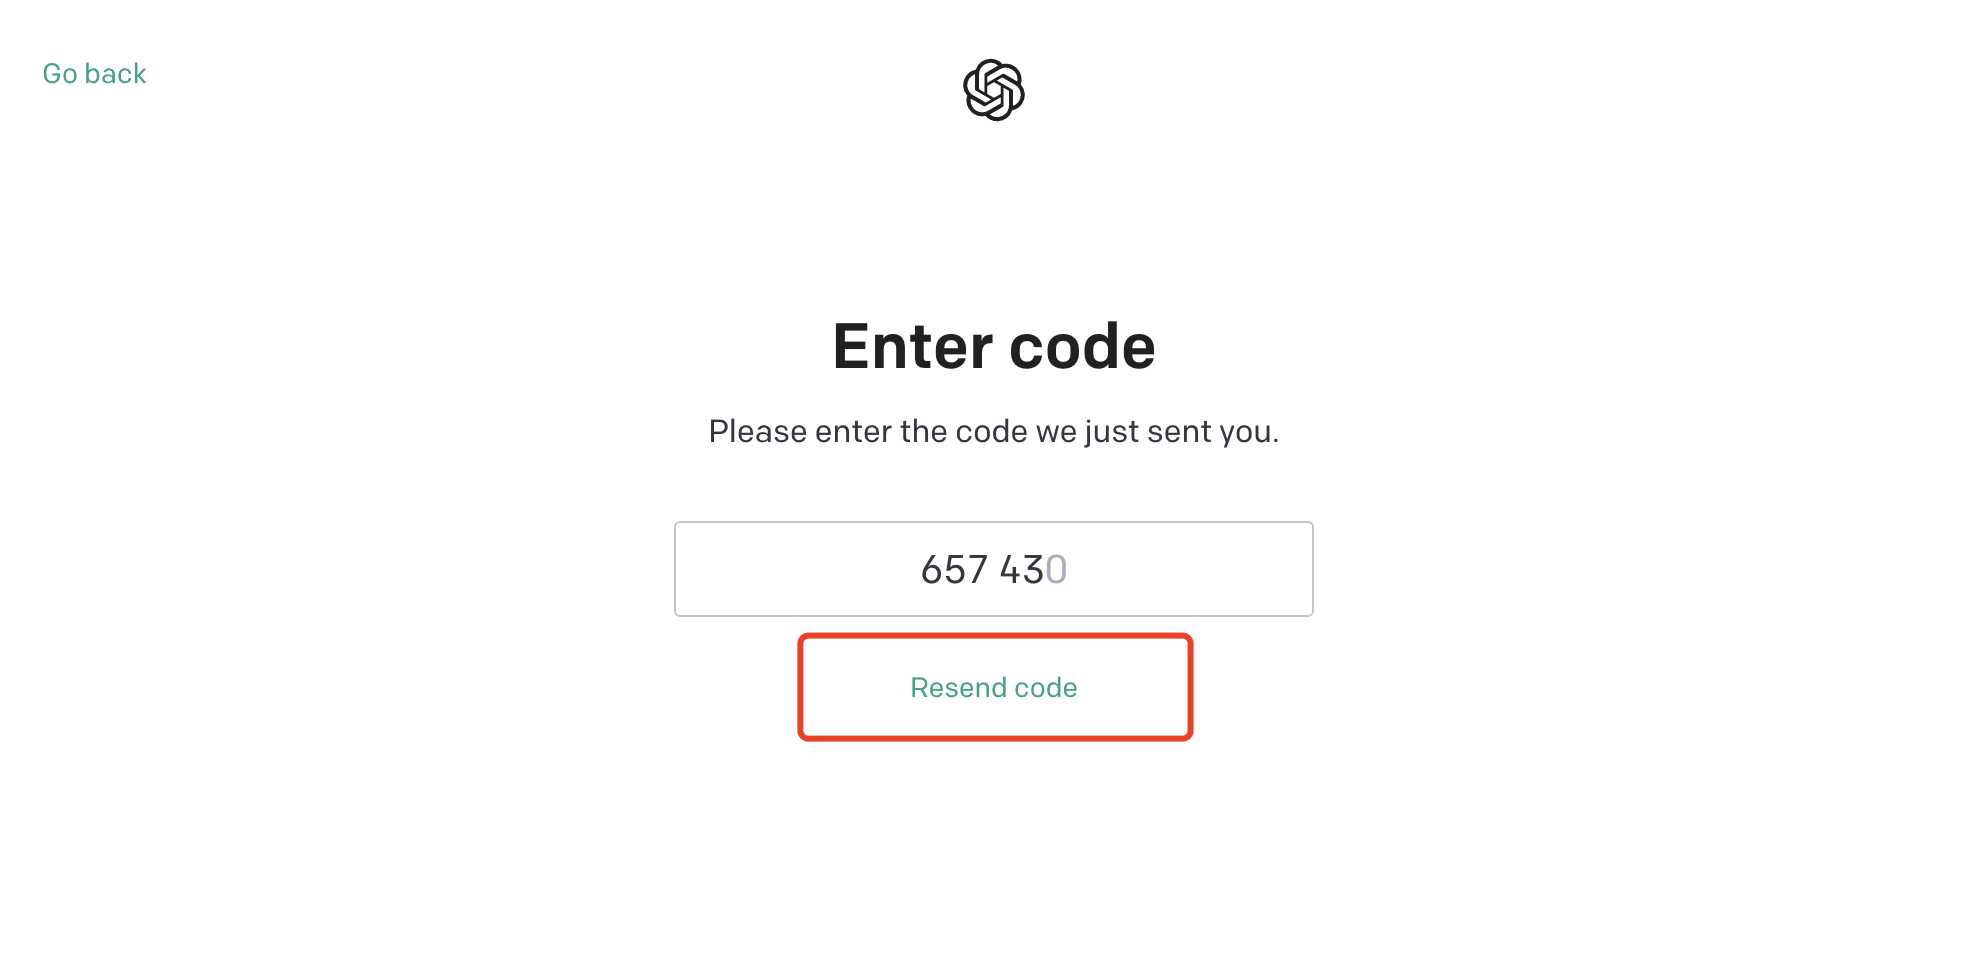The image size is (1984, 958).
Task: Click the Go back link
Action: (94, 74)
